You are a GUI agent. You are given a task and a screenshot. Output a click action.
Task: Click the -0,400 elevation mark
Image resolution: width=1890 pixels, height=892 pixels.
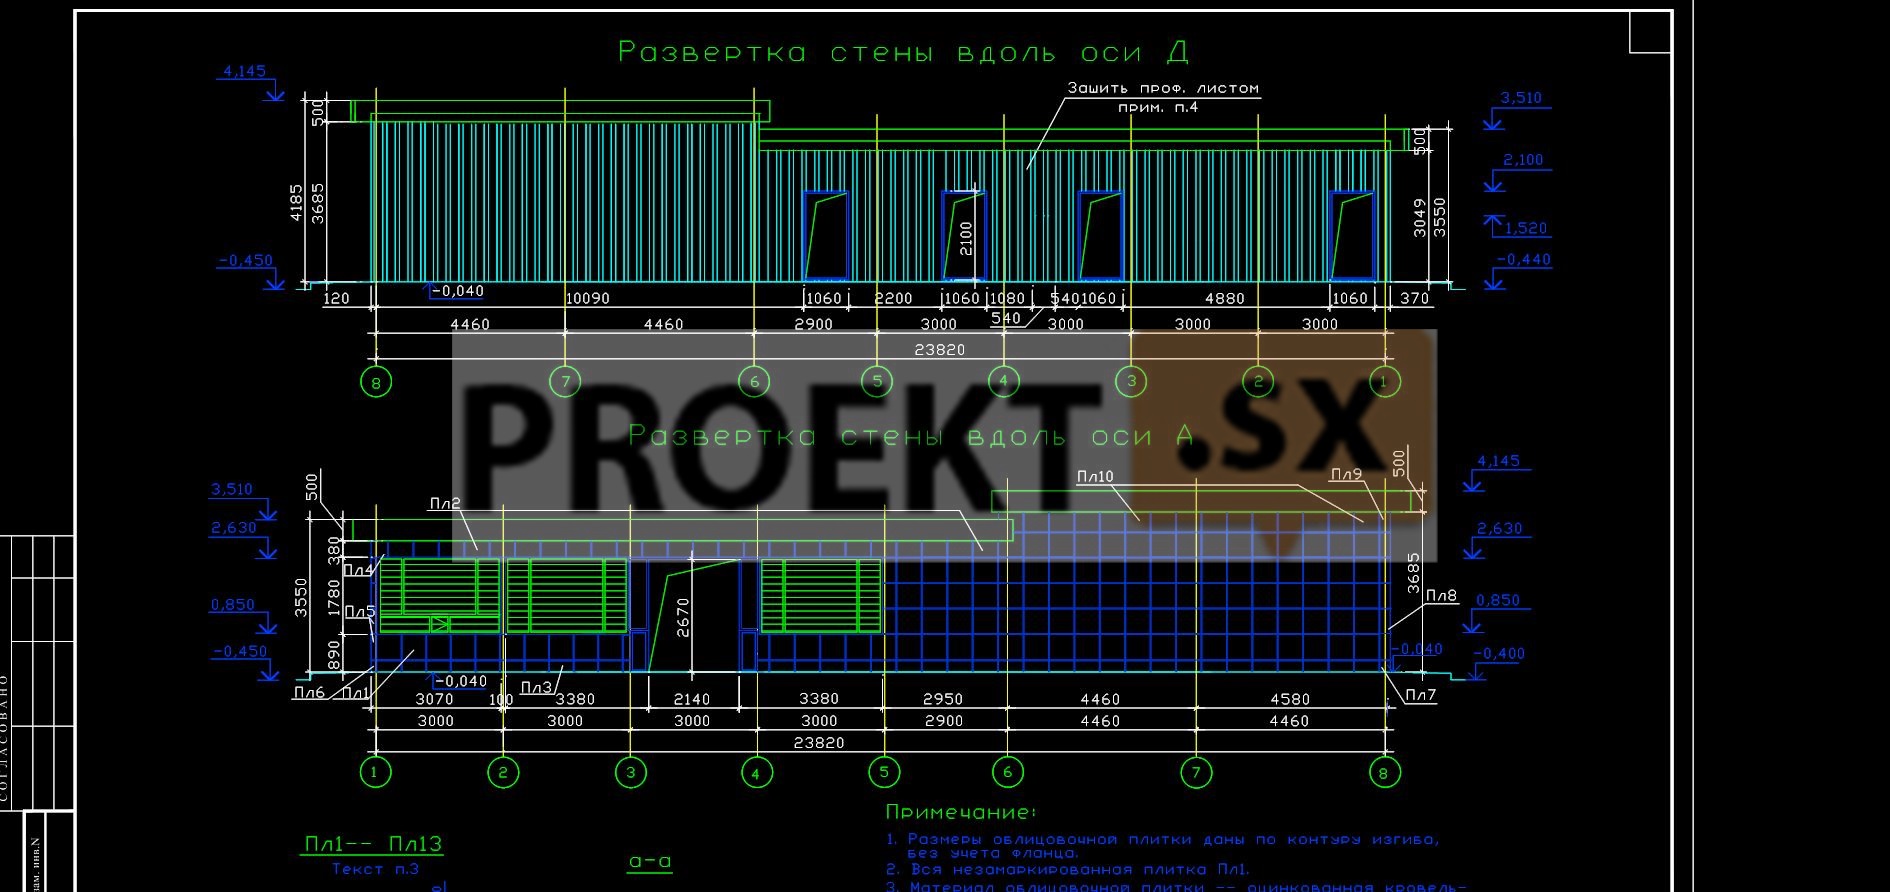(x=1499, y=654)
